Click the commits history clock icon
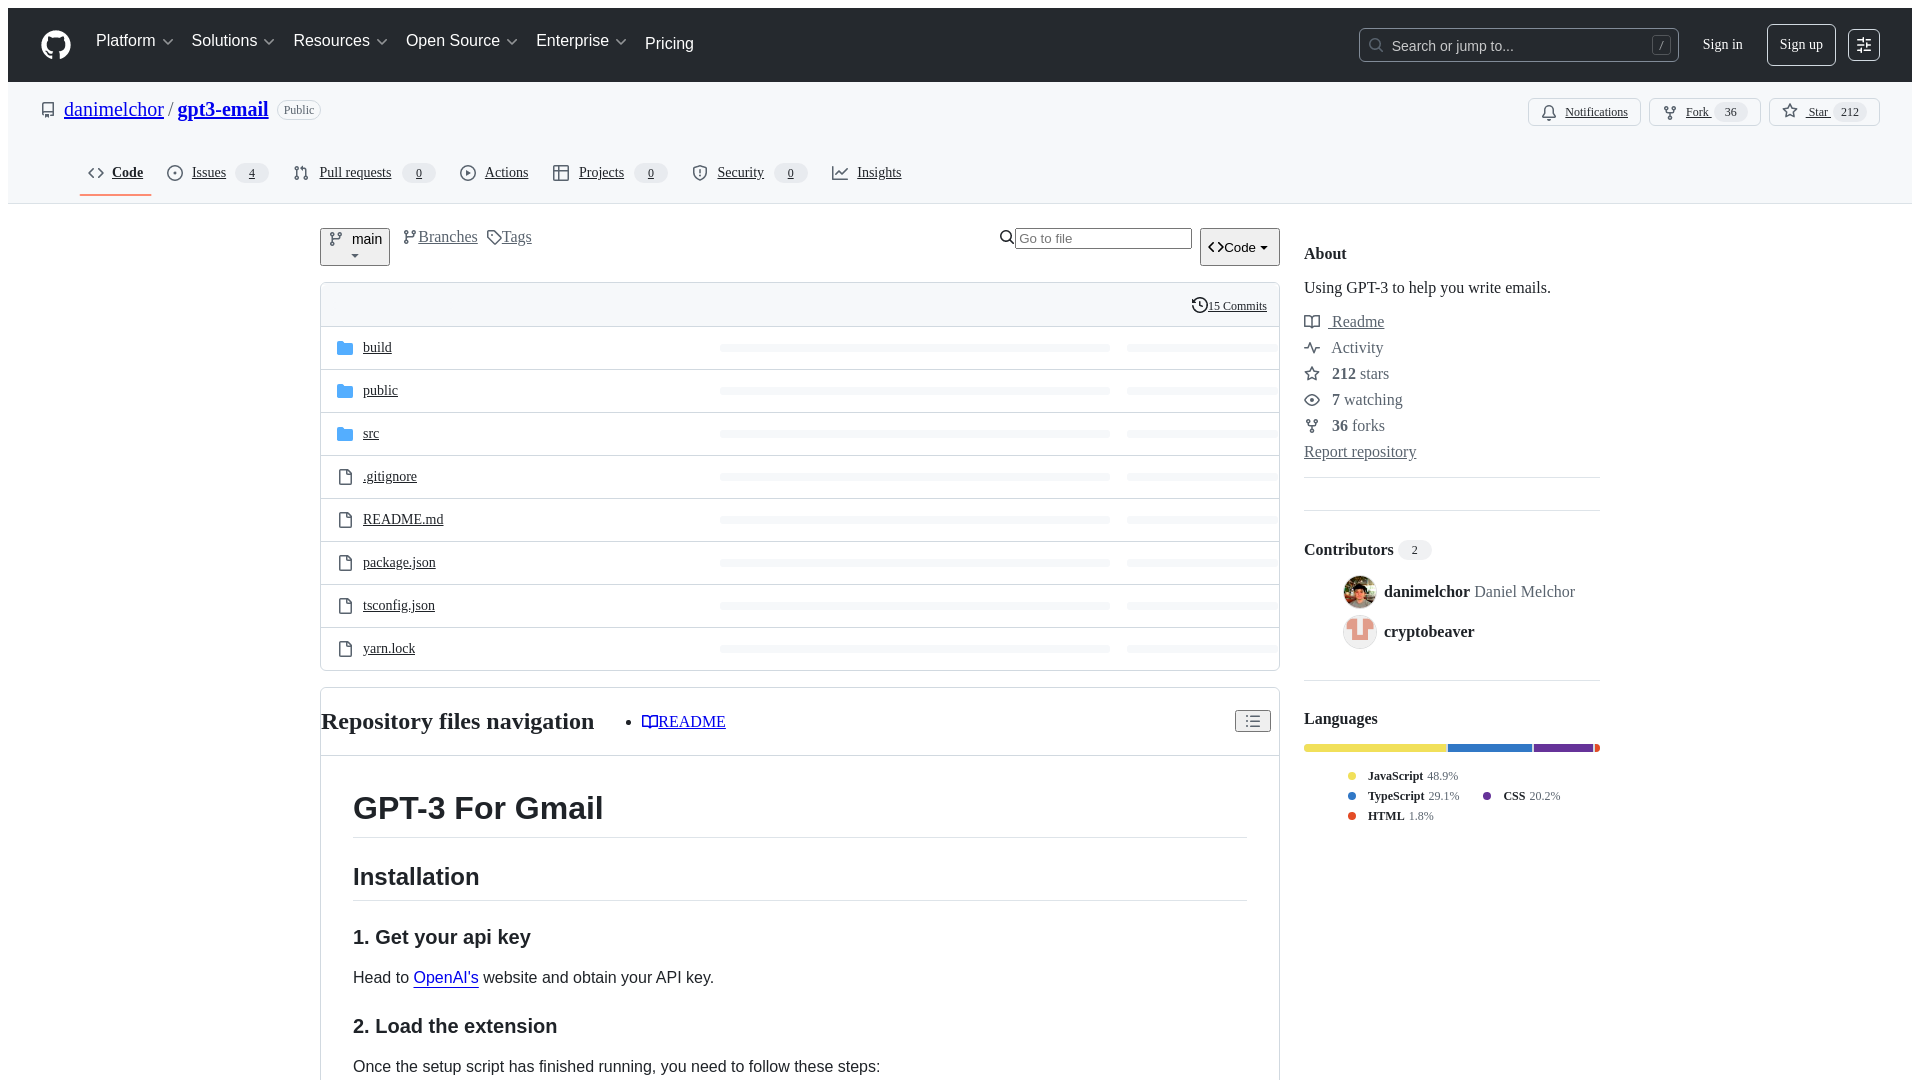1920x1080 pixels. point(1199,305)
